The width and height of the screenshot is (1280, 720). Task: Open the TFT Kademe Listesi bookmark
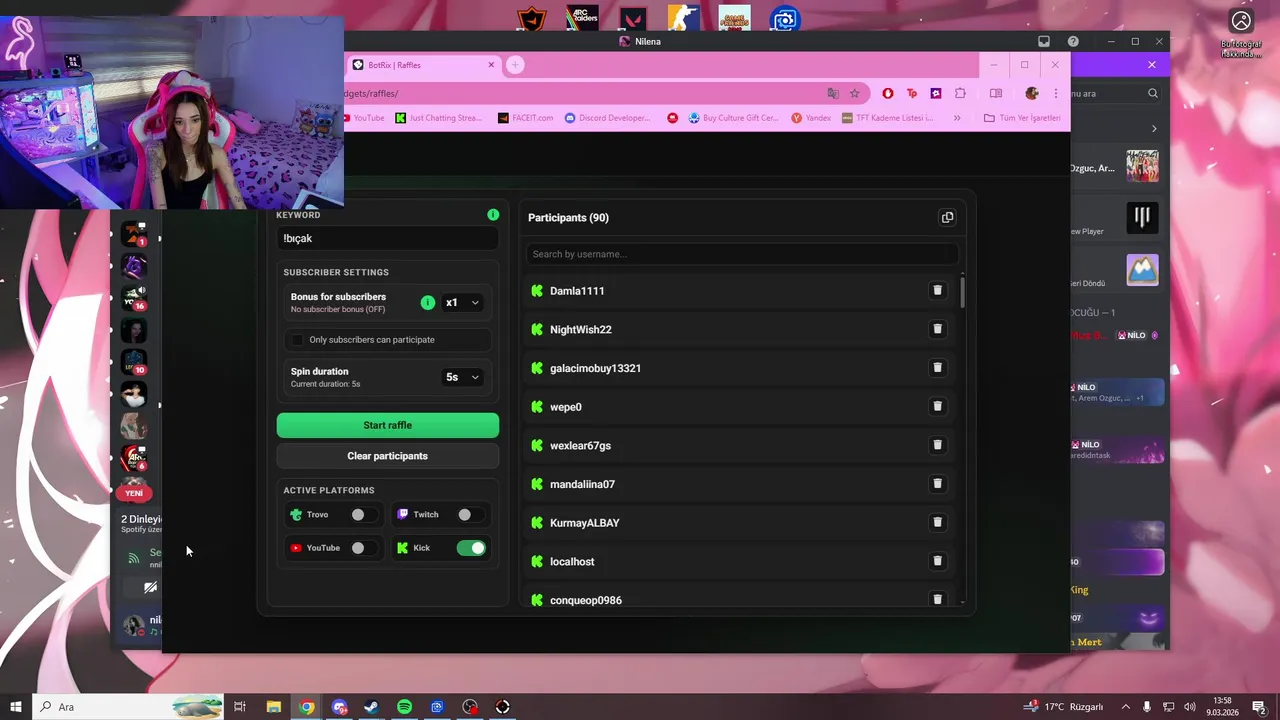pyautogui.click(x=887, y=118)
